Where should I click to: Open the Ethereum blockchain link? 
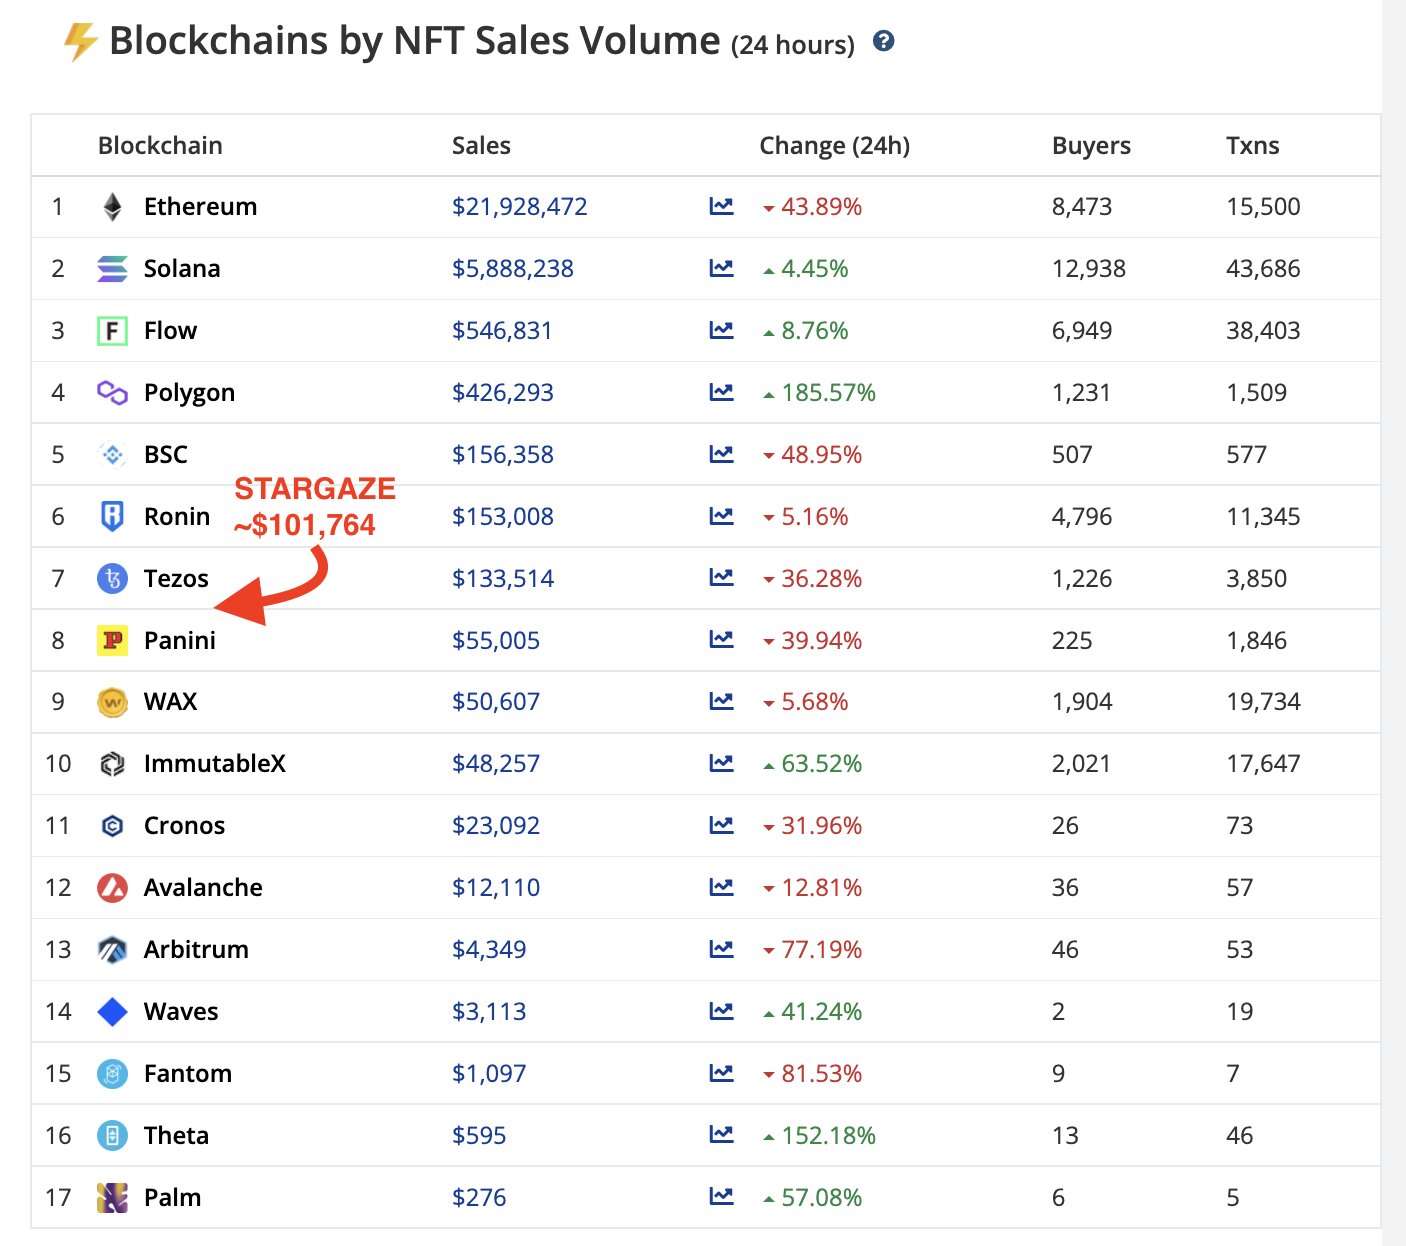click(x=200, y=207)
